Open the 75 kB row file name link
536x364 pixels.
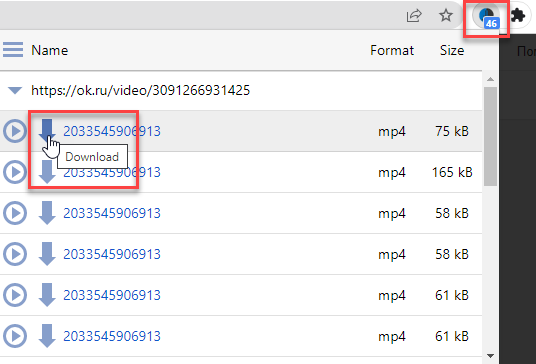click(x=112, y=131)
